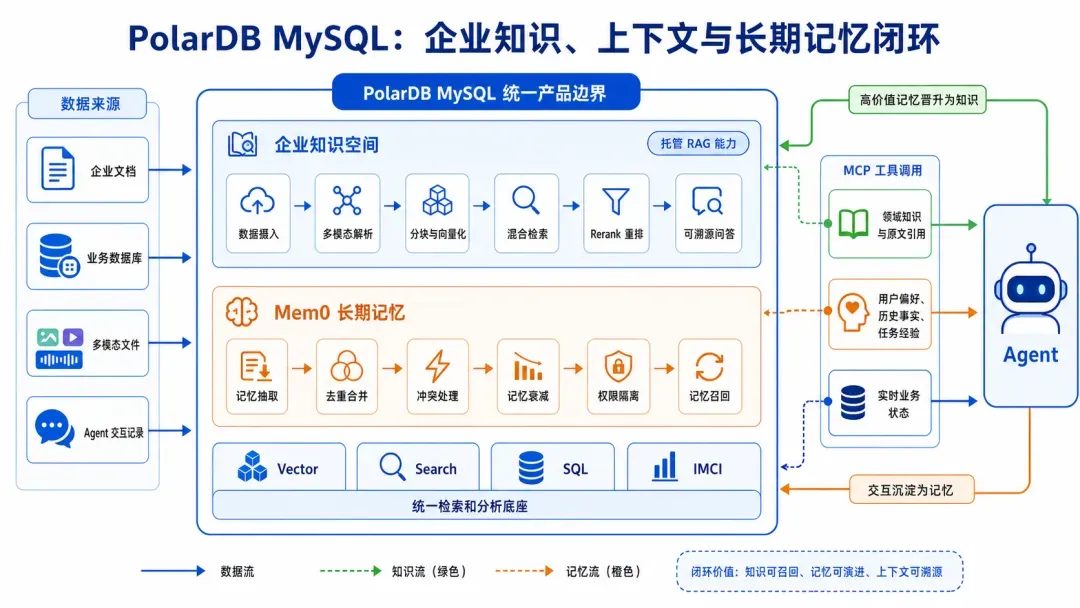The image size is (1080, 608).
Task: Click the Search magnifier icon in bottom row
Action: [392, 466]
